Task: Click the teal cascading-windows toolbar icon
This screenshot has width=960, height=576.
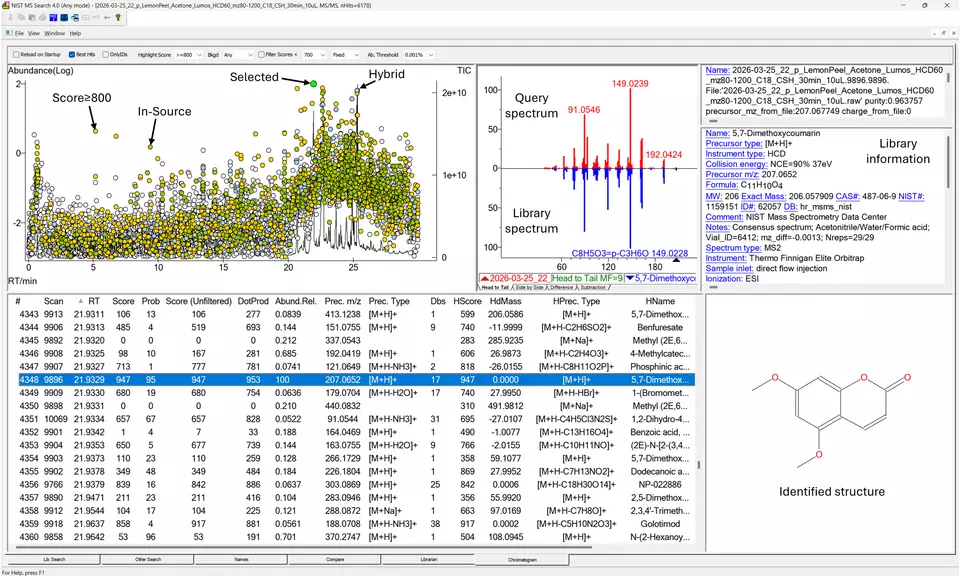Action: 75,18
